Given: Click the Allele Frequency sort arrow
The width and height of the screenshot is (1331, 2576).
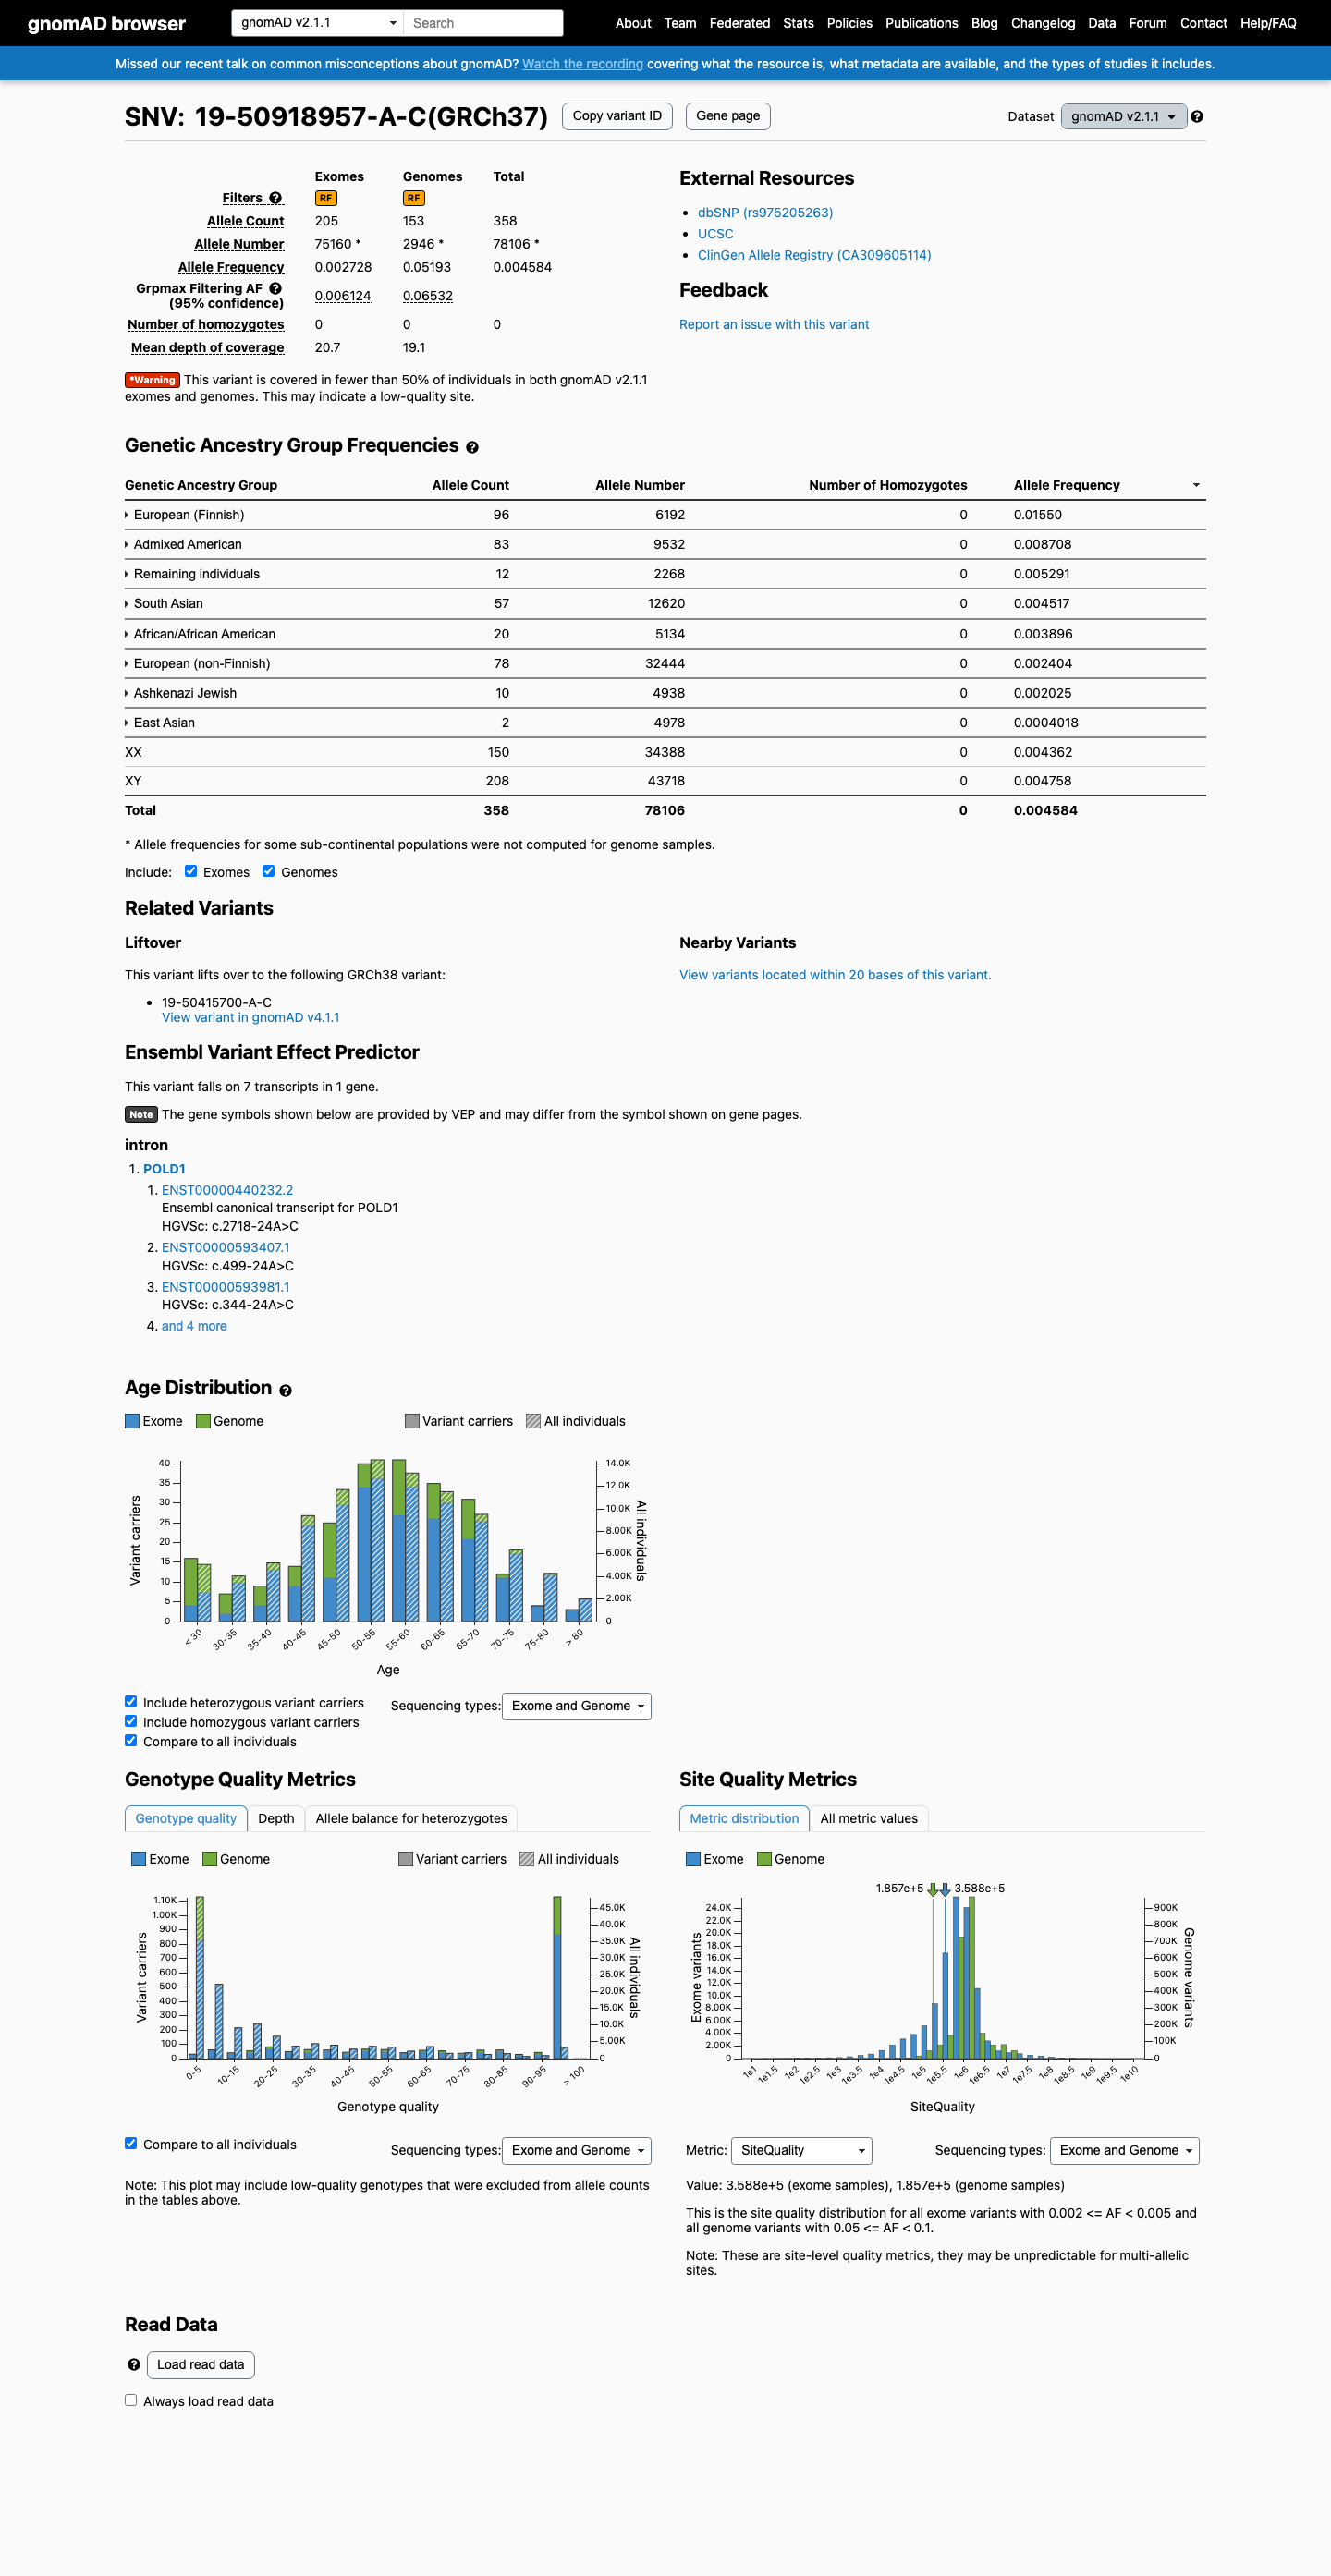Looking at the screenshot, I should coord(1196,485).
